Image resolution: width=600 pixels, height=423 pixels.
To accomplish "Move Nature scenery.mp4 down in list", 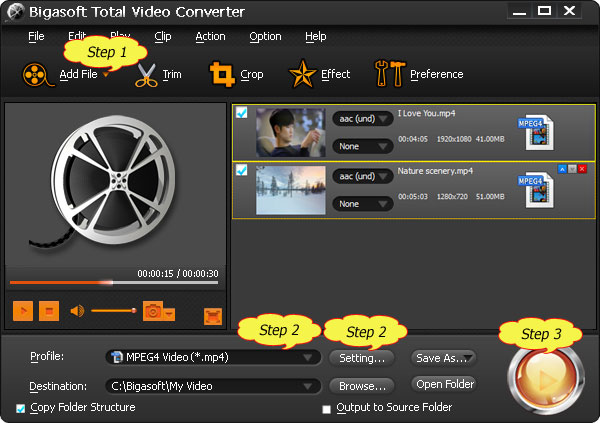I will [572, 169].
